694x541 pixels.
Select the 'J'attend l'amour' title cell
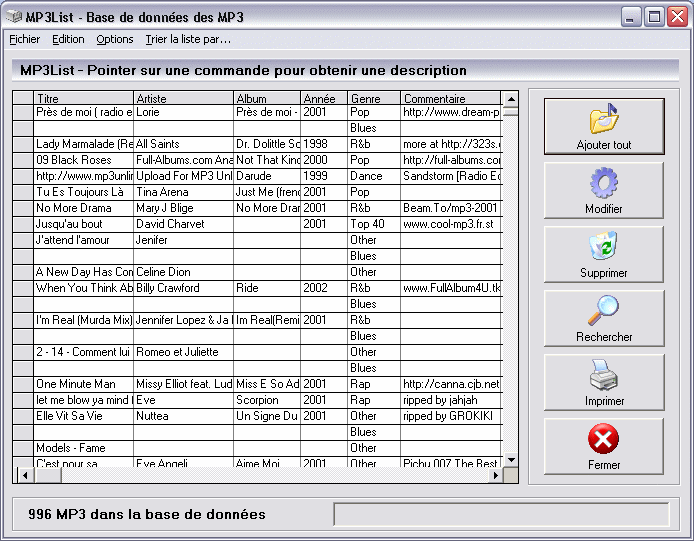pos(83,240)
